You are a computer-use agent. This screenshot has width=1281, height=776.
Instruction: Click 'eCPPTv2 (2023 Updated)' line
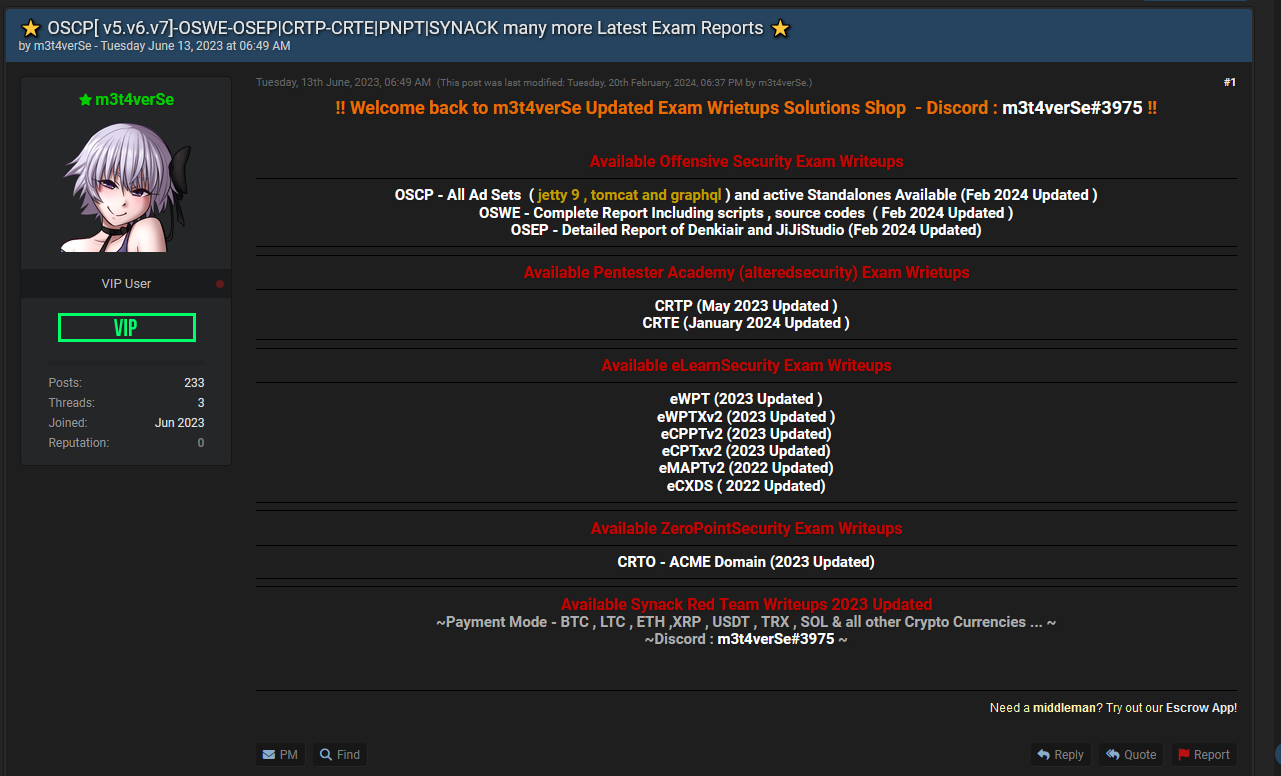click(x=746, y=433)
